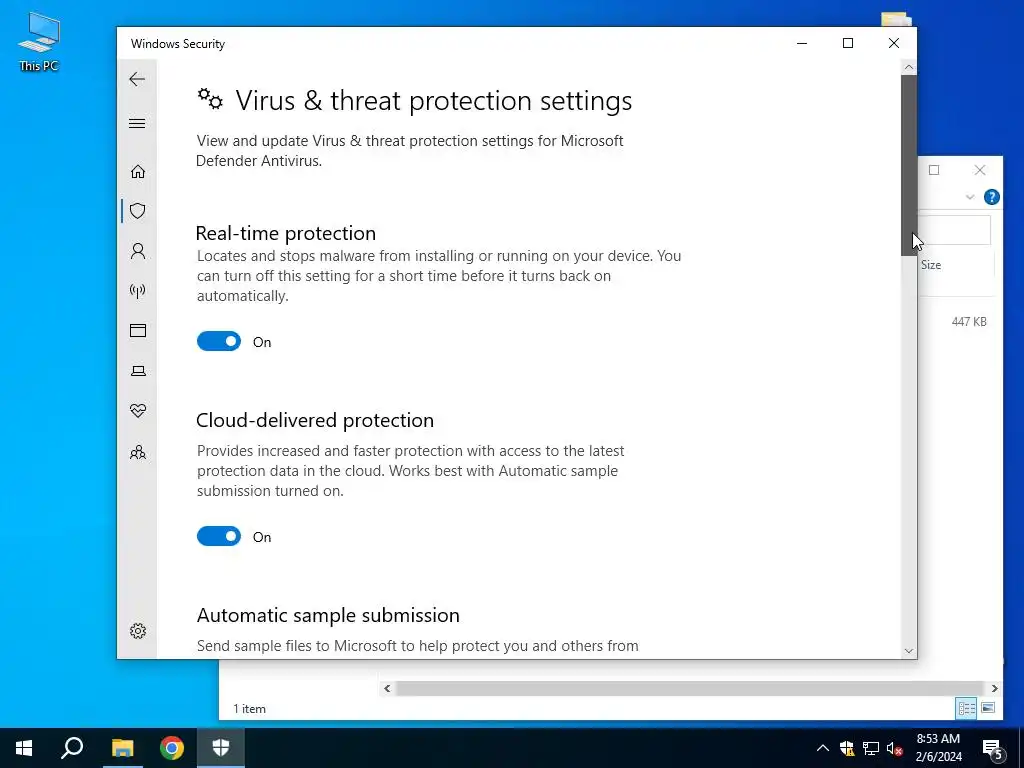This screenshot has width=1024, height=768.
Task: Switch to details view in File Explorer
Action: coord(966,708)
